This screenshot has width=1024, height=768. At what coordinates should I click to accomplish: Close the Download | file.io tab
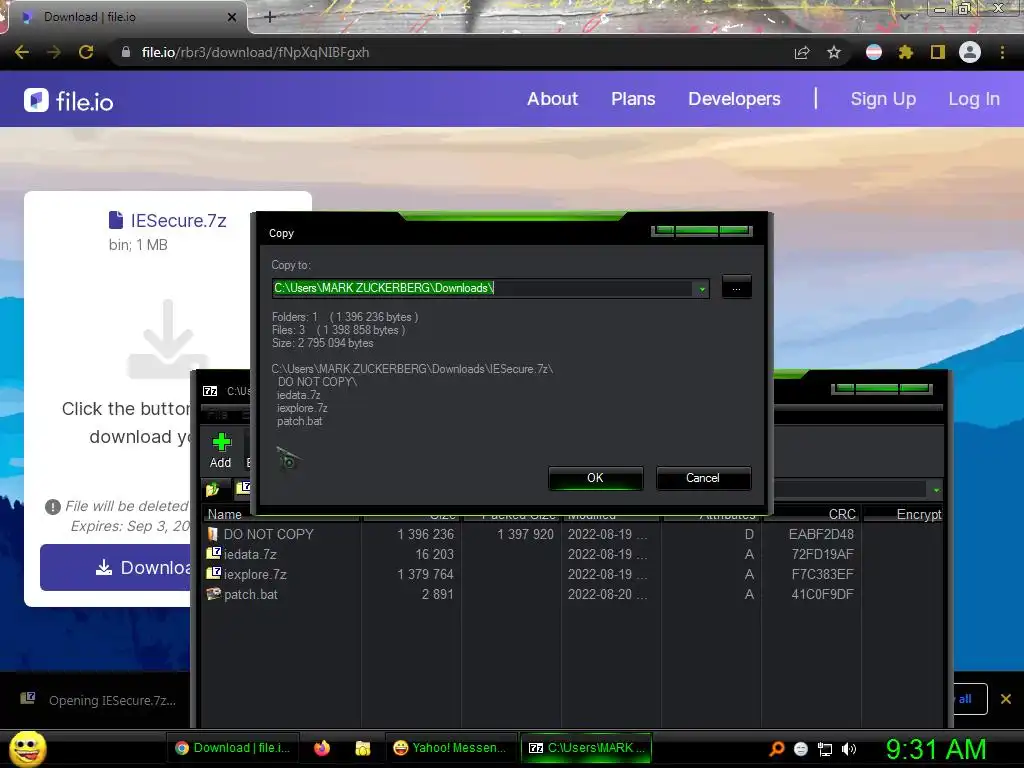231,17
